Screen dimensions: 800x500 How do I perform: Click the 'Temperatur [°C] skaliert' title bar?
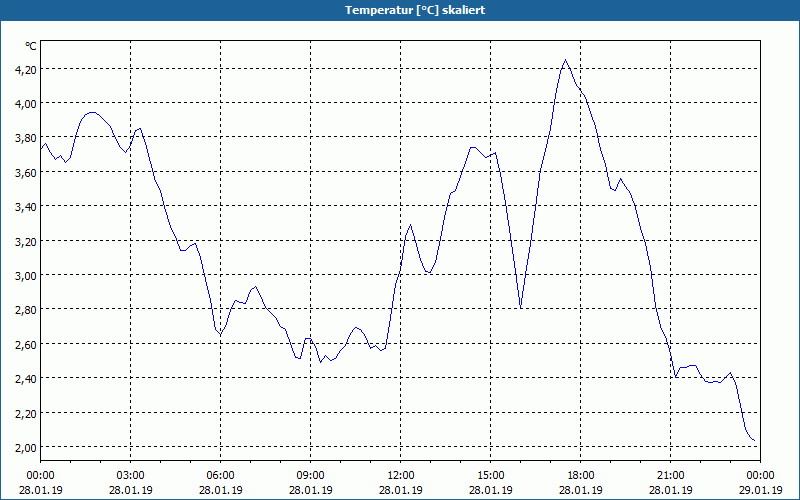[x=400, y=10]
